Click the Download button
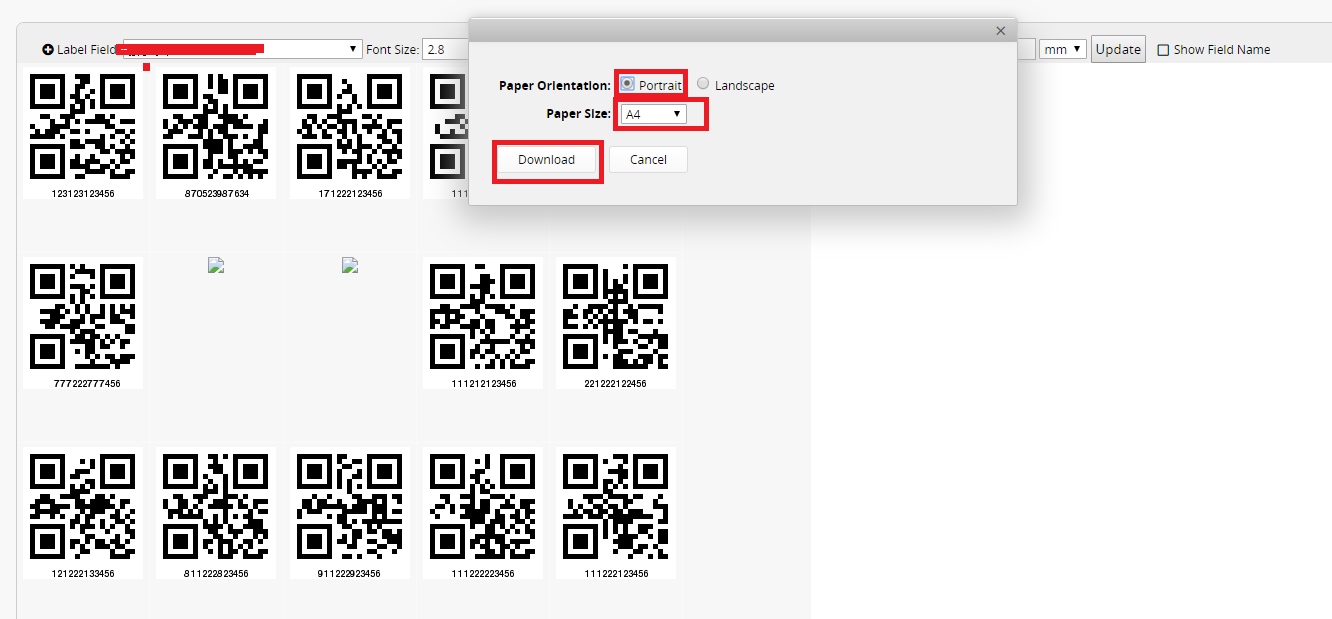This screenshot has width=1332, height=619. tap(546, 160)
